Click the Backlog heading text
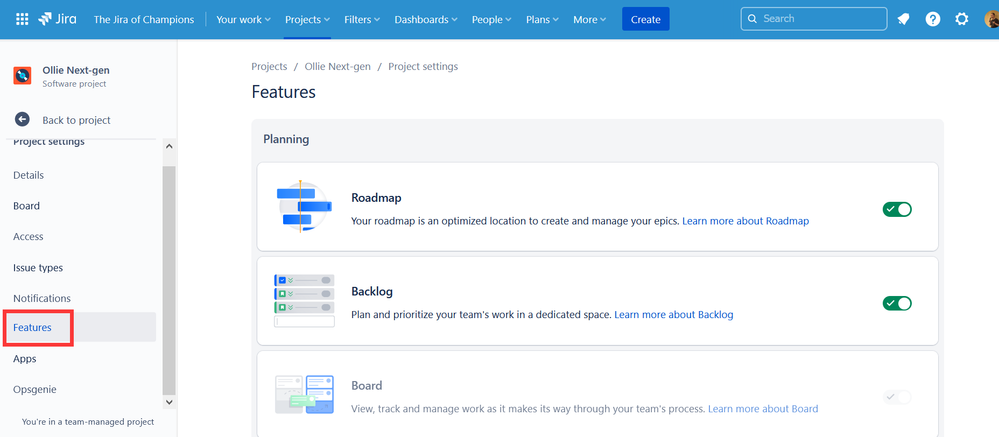The width and height of the screenshot is (999, 437). coord(372,292)
